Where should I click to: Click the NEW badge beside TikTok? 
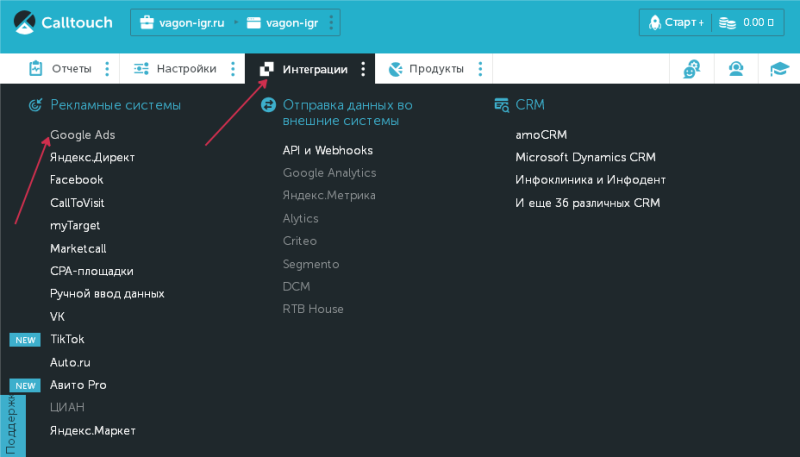click(x=25, y=340)
